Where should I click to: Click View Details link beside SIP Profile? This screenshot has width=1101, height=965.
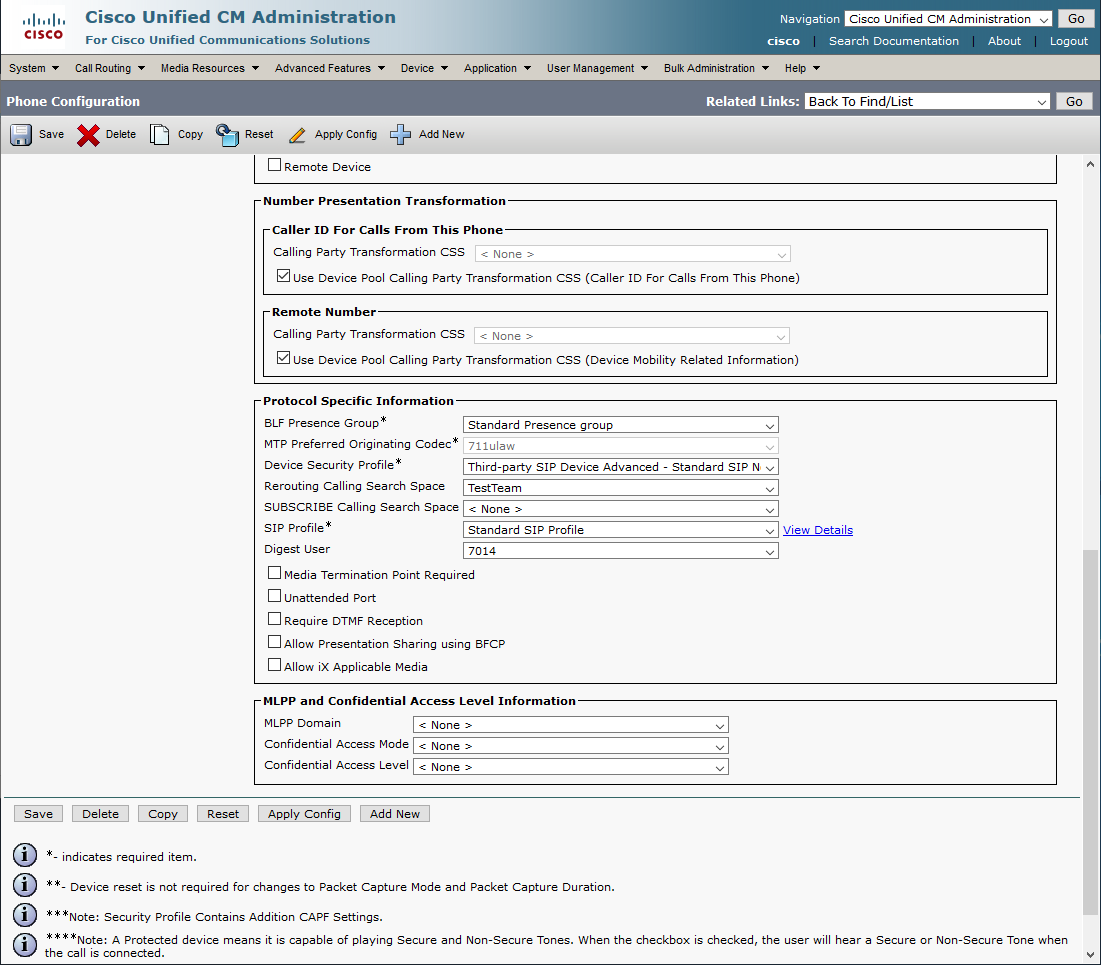[818, 530]
